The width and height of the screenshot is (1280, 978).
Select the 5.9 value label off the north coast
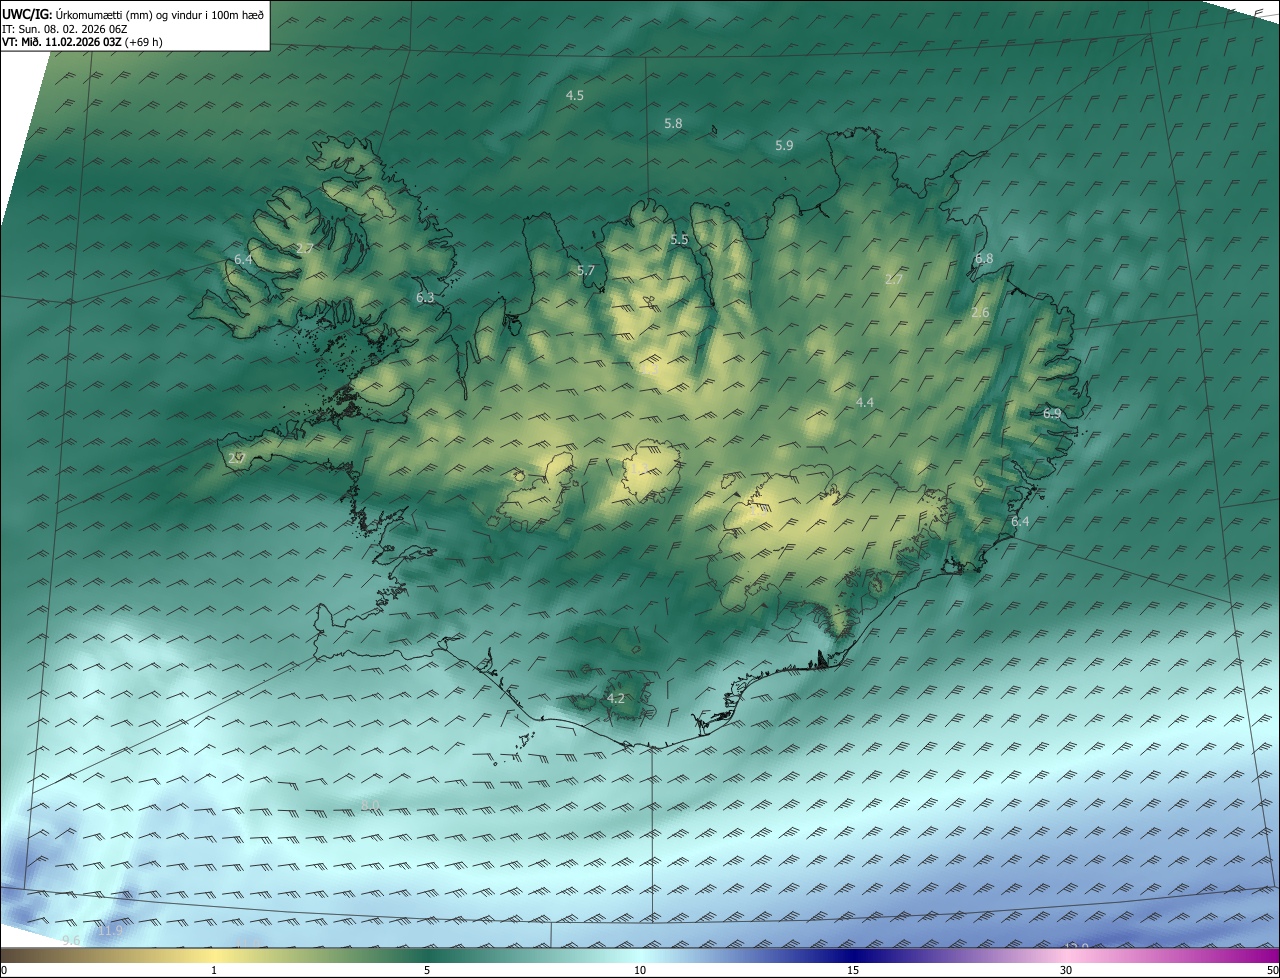(x=784, y=145)
